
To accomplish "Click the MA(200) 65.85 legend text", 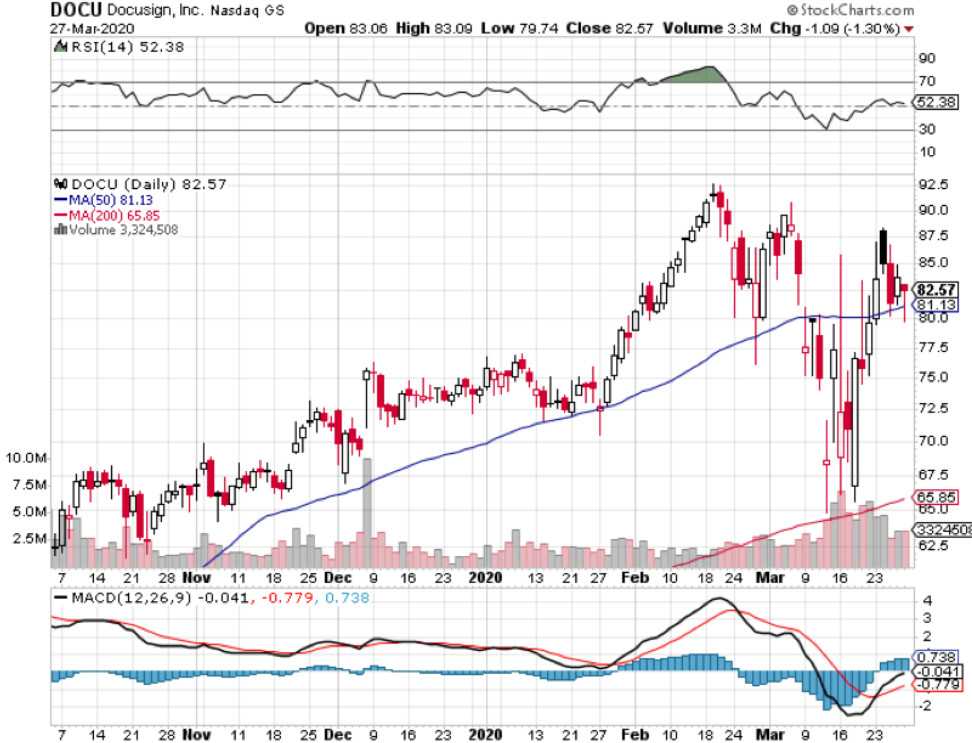I will pos(114,216).
